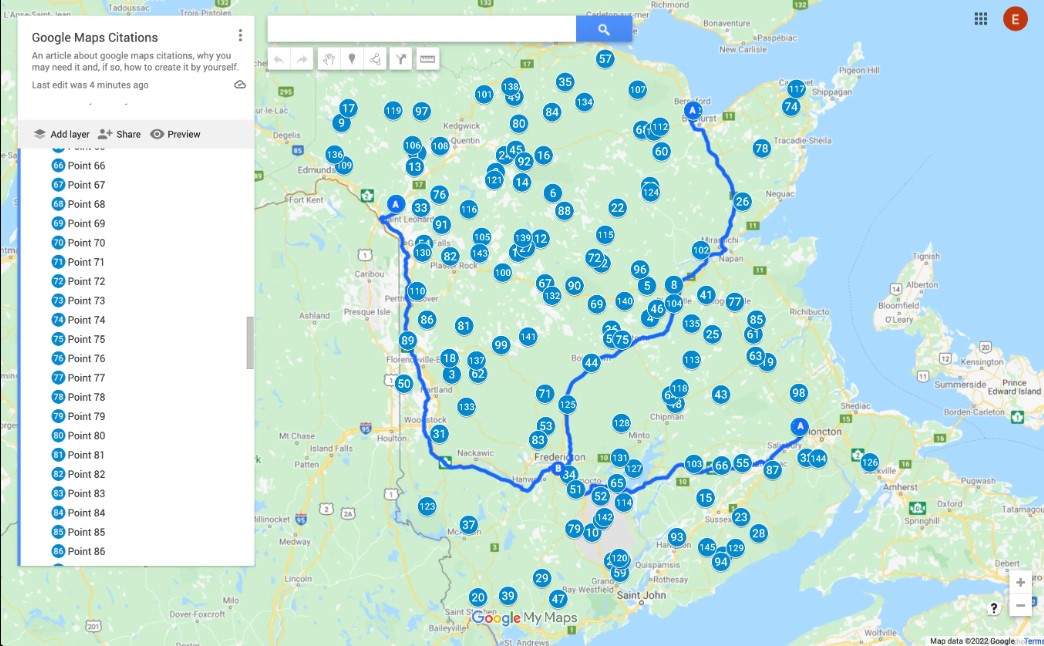Viewport: 1044px width, 646px height.
Task: Click Add layer
Action: [x=61, y=134]
